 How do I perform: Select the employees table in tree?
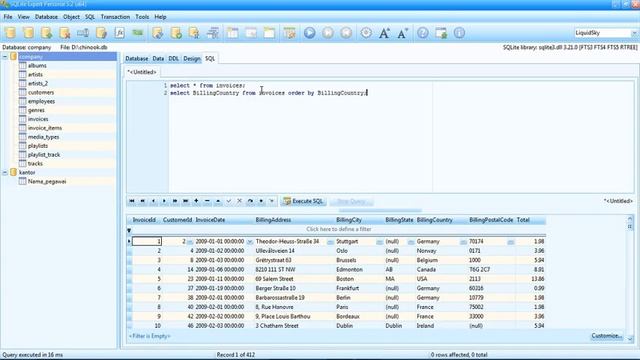tap(41, 101)
